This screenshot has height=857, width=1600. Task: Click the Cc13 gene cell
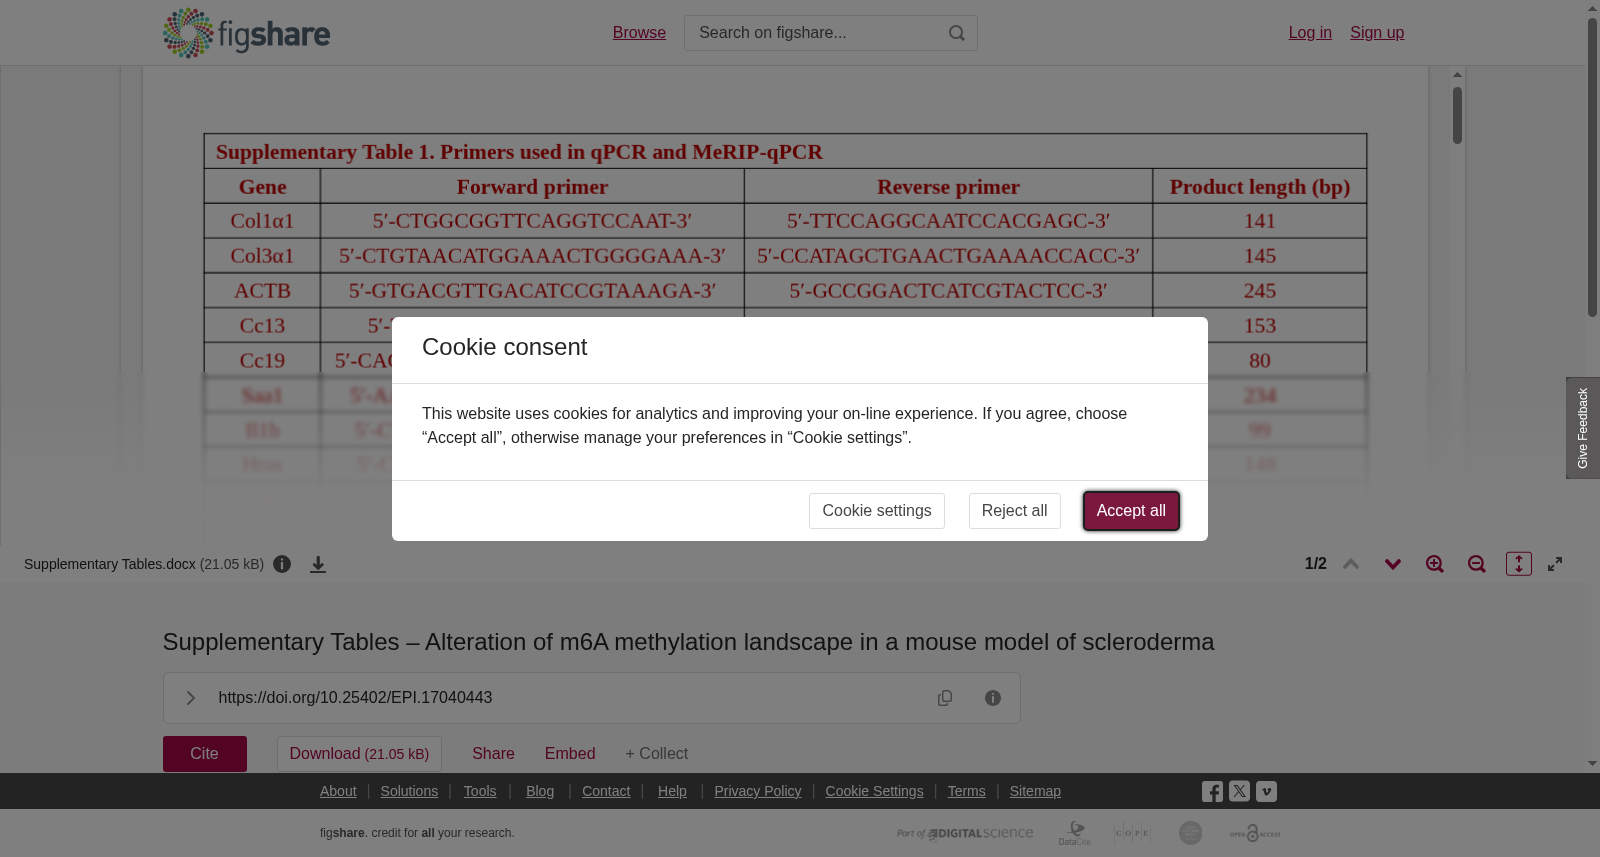[x=262, y=326]
